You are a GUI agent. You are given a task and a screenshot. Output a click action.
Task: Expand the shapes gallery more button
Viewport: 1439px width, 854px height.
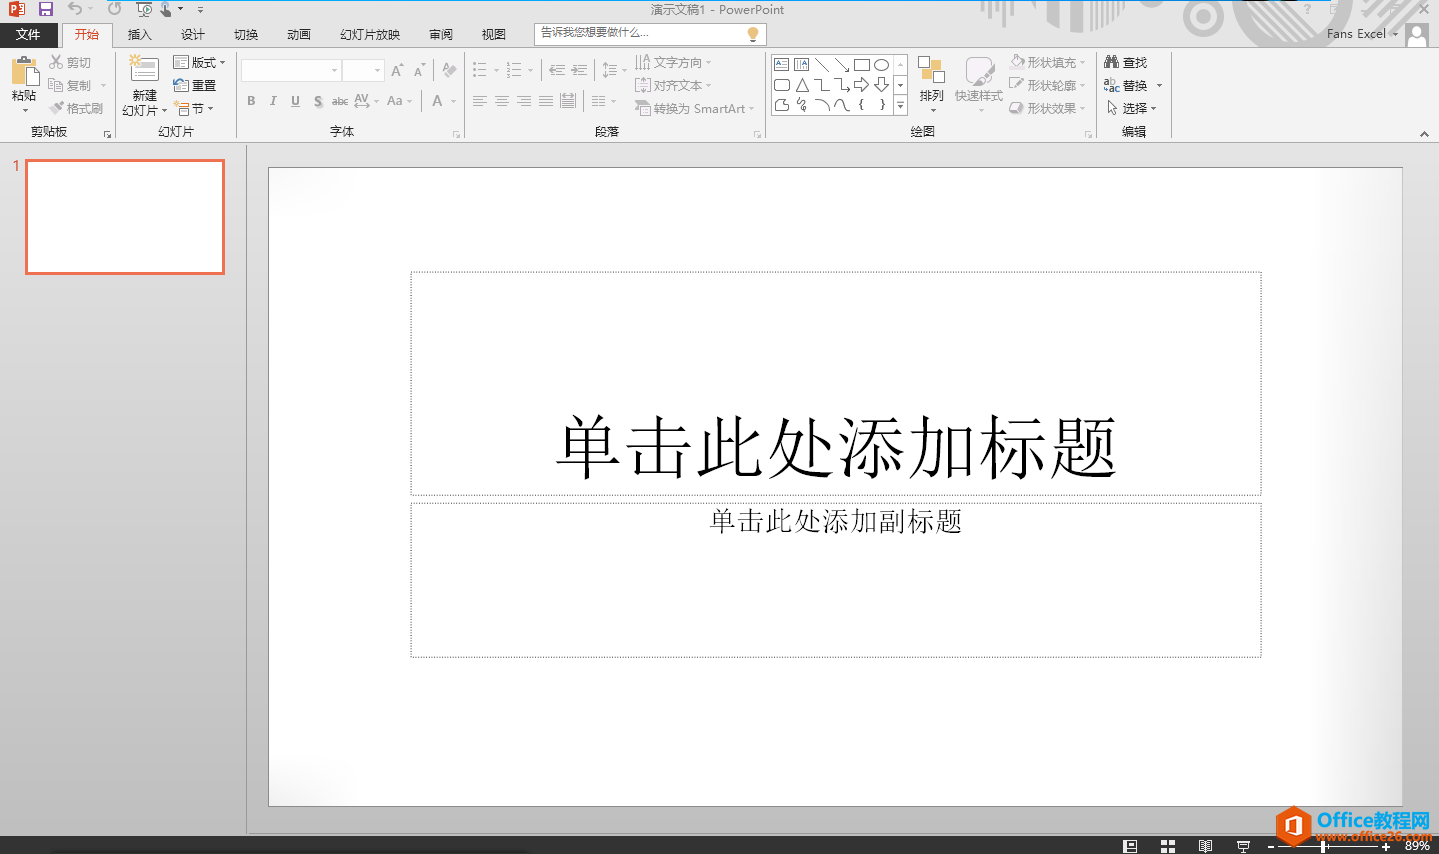point(900,105)
